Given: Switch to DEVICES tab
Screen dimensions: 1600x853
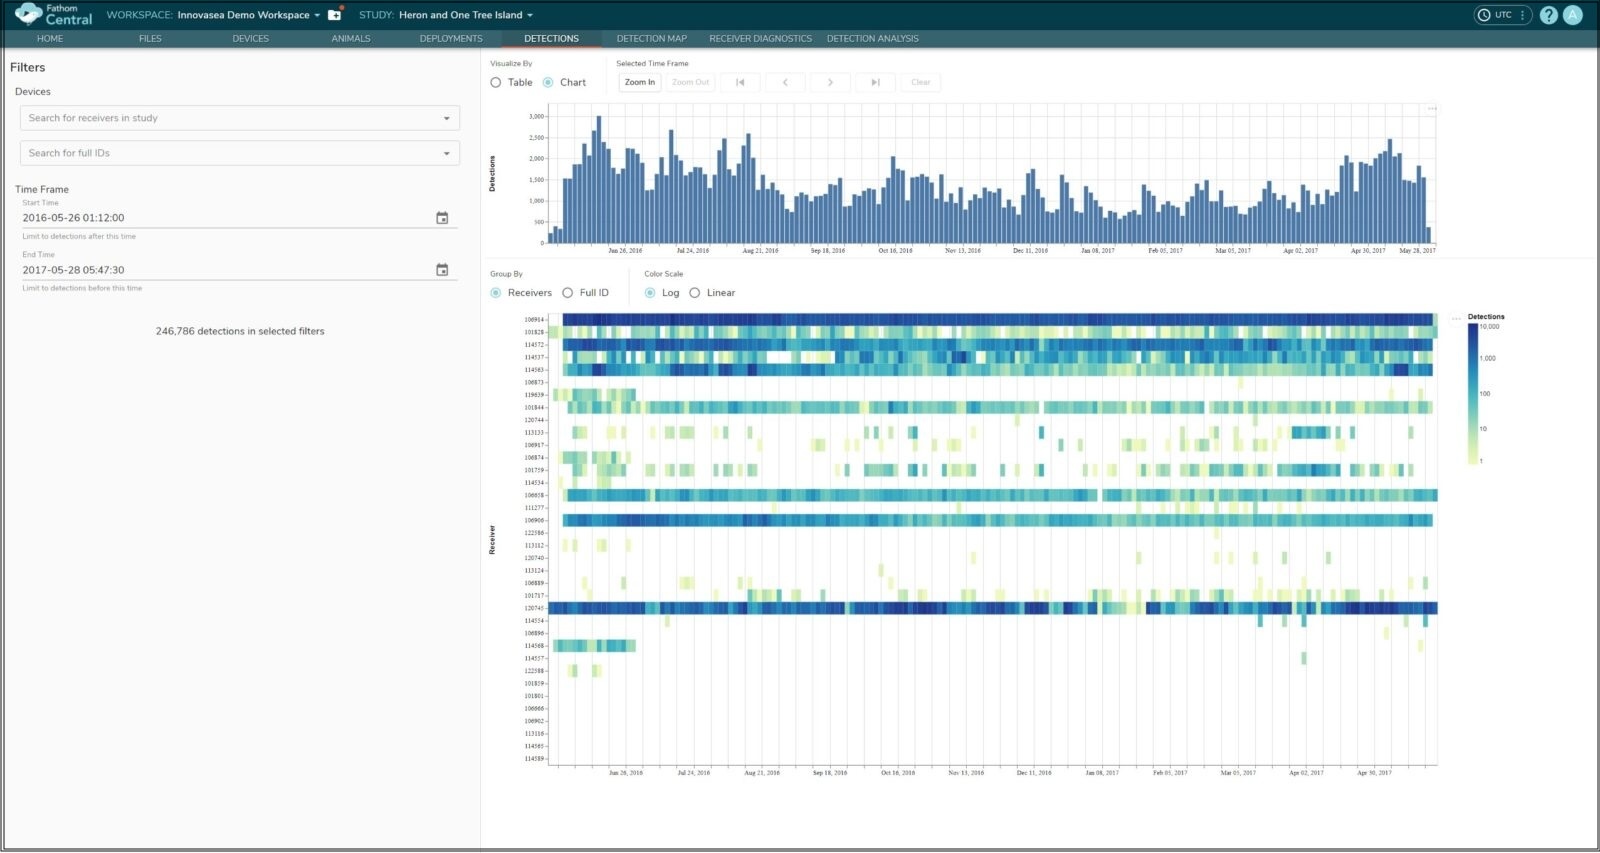Looking at the screenshot, I should (250, 39).
